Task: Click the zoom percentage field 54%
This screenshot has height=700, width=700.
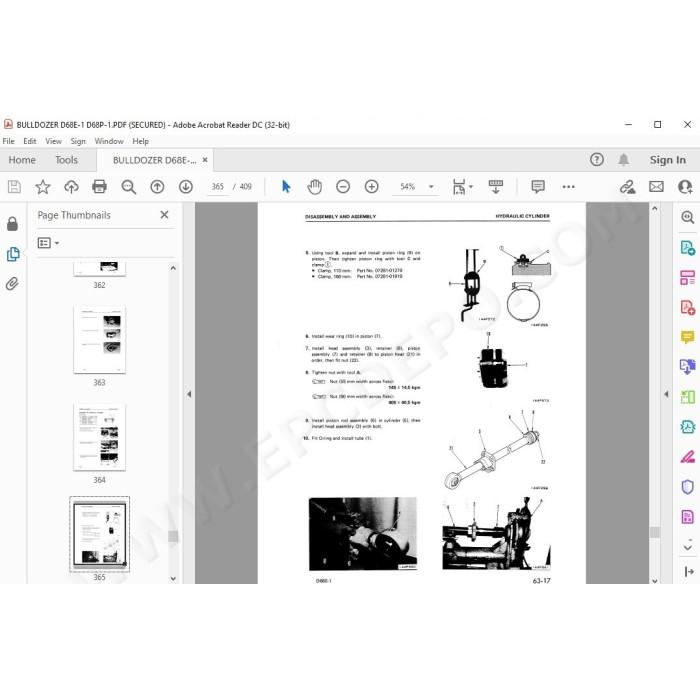Action: (408, 187)
